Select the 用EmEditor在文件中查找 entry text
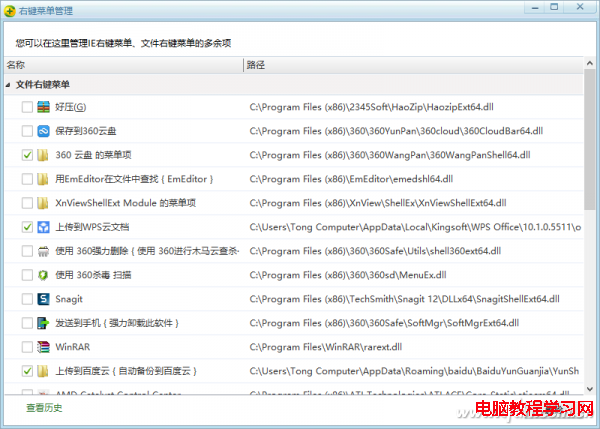The height and width of the screenshot is (429, 600). pos(134,179)
